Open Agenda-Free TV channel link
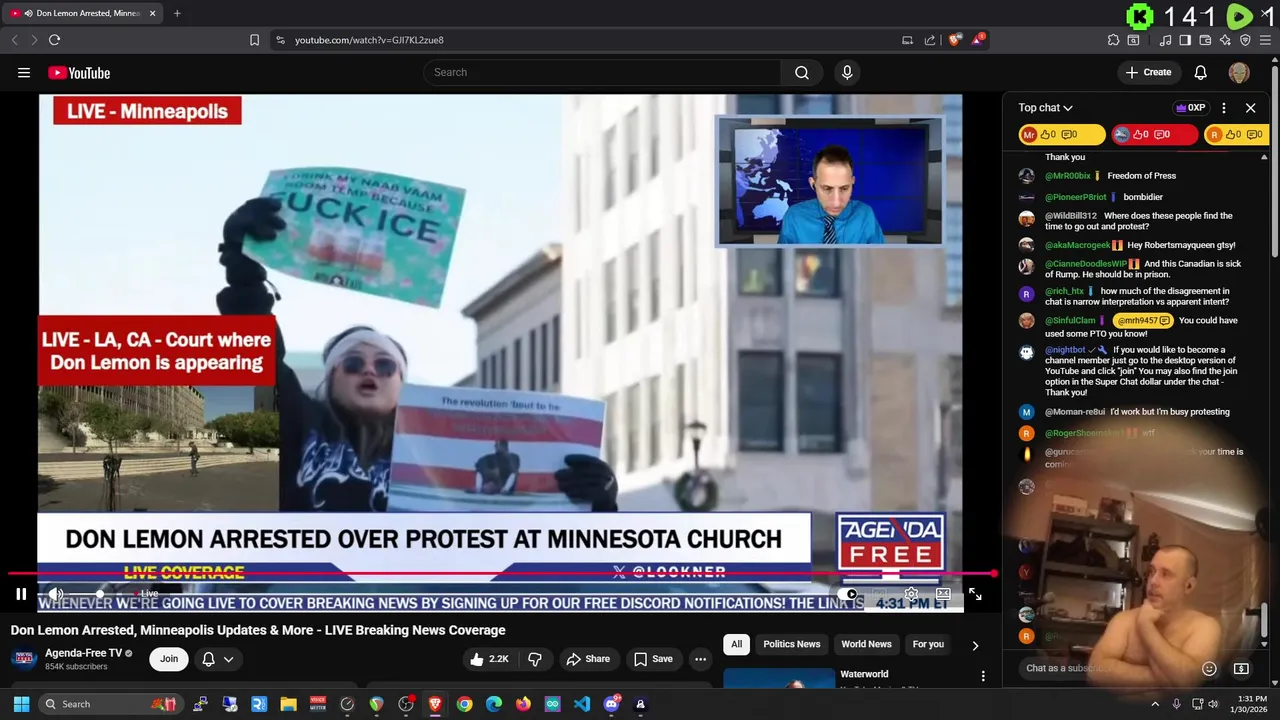The image size is (1280, 720). tap(83, 653)
